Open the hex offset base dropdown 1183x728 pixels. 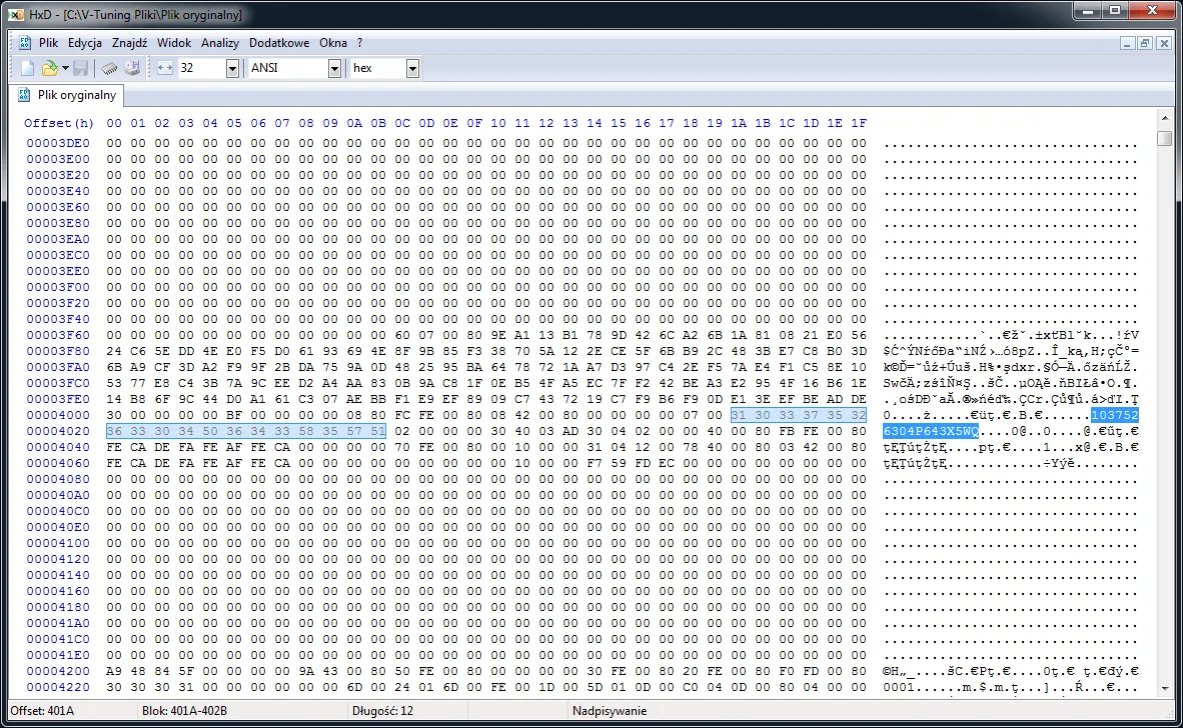412,68
